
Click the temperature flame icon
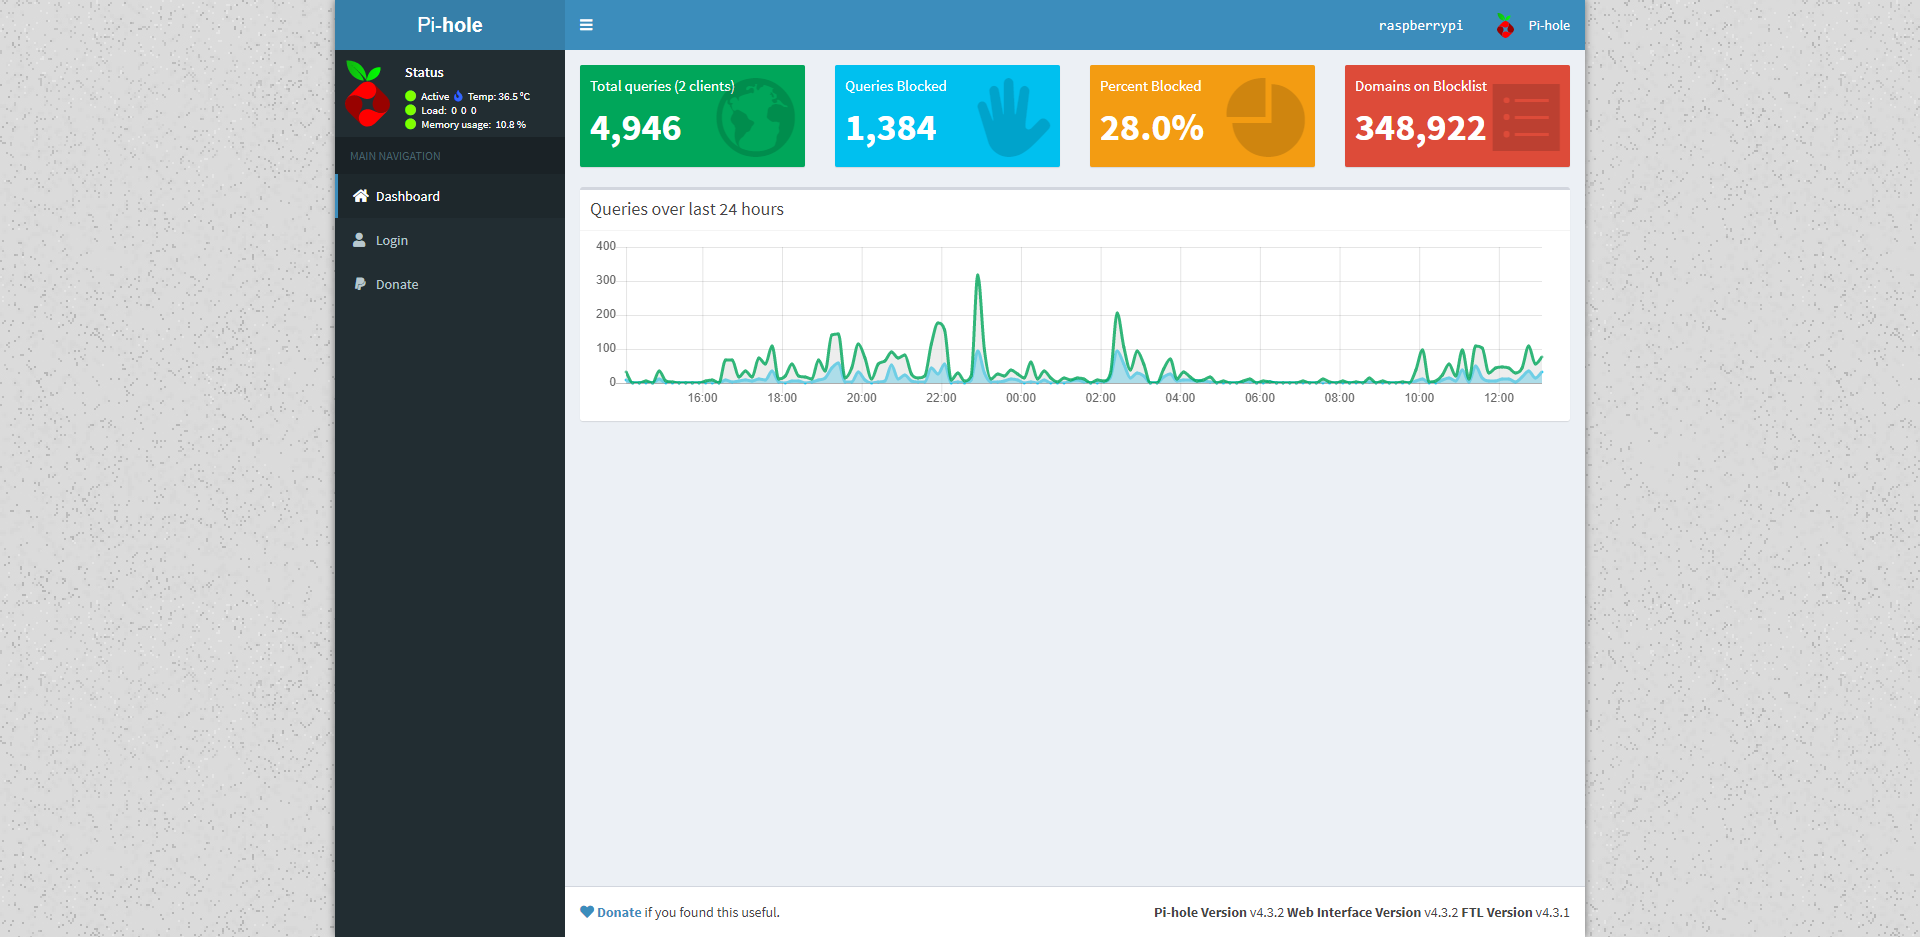tap(458, 96)
